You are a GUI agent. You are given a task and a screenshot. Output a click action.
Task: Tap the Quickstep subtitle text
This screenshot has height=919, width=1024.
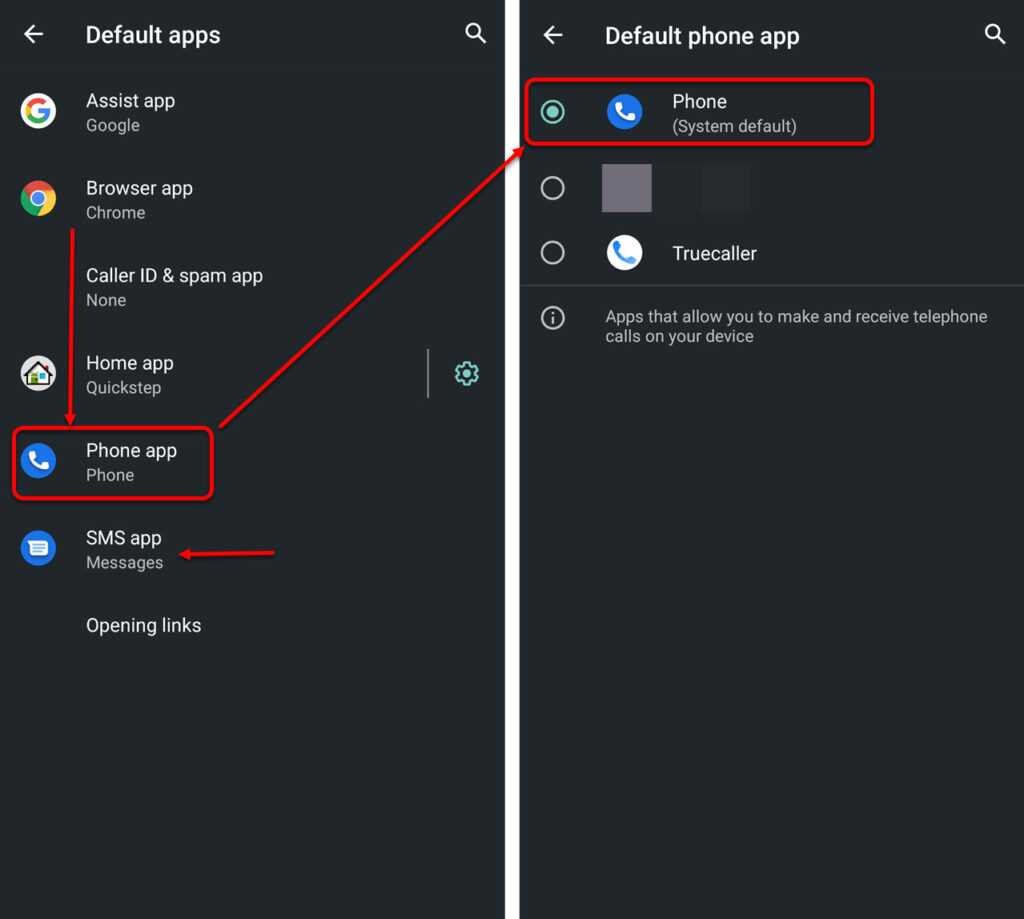[x=123, y=388]
